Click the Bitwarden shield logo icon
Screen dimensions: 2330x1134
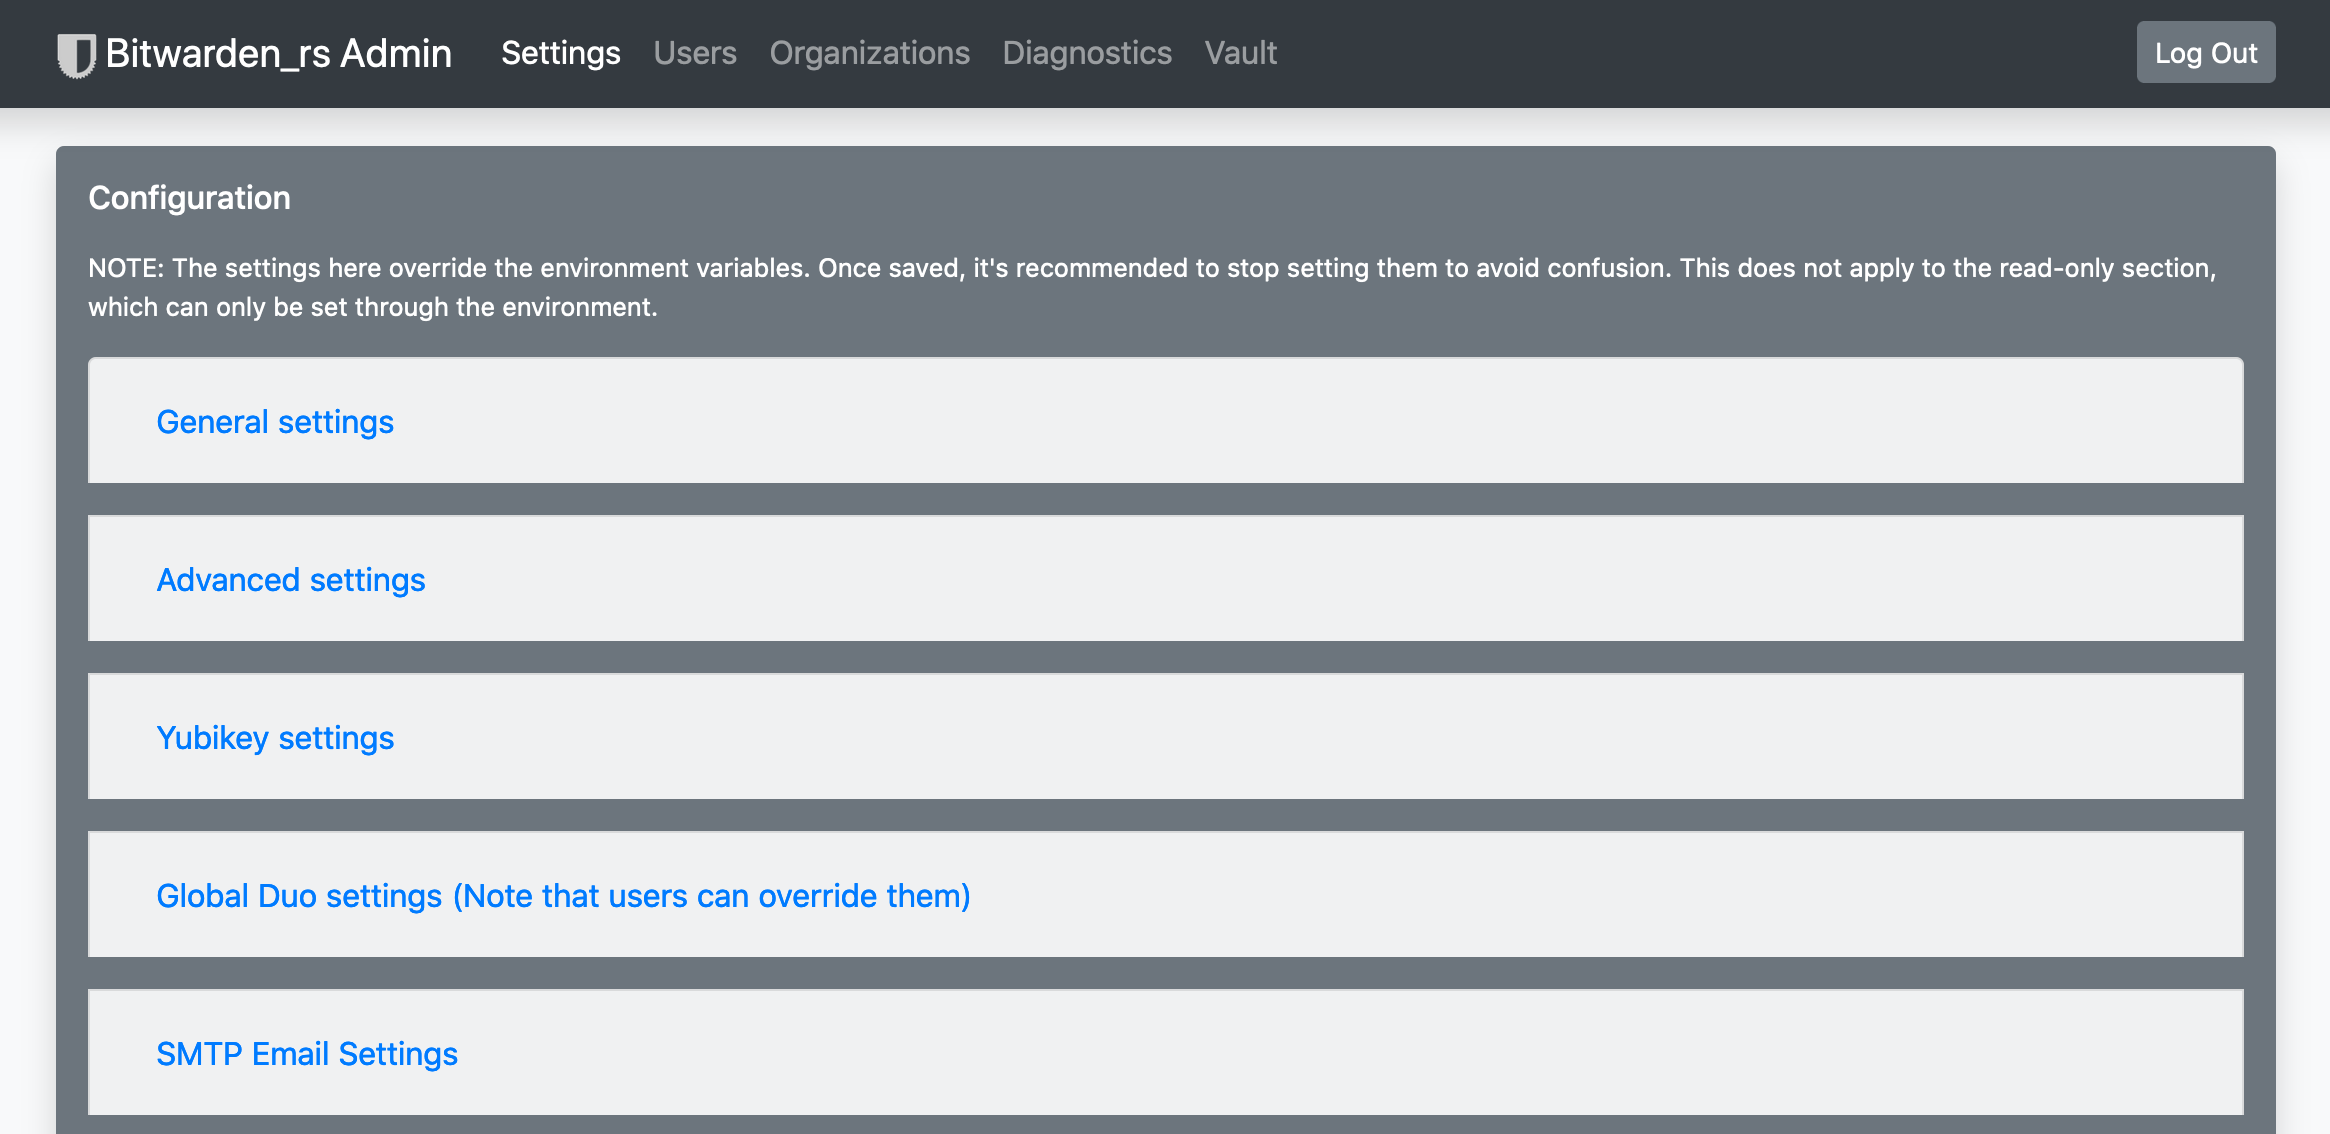(x=76, y=55)
